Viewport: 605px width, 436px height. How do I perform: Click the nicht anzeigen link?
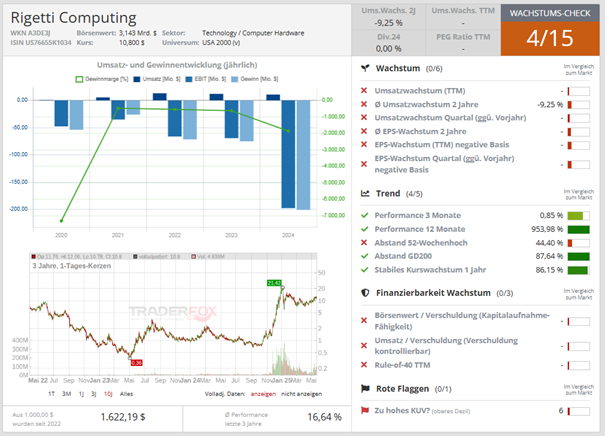pos(301,394)
